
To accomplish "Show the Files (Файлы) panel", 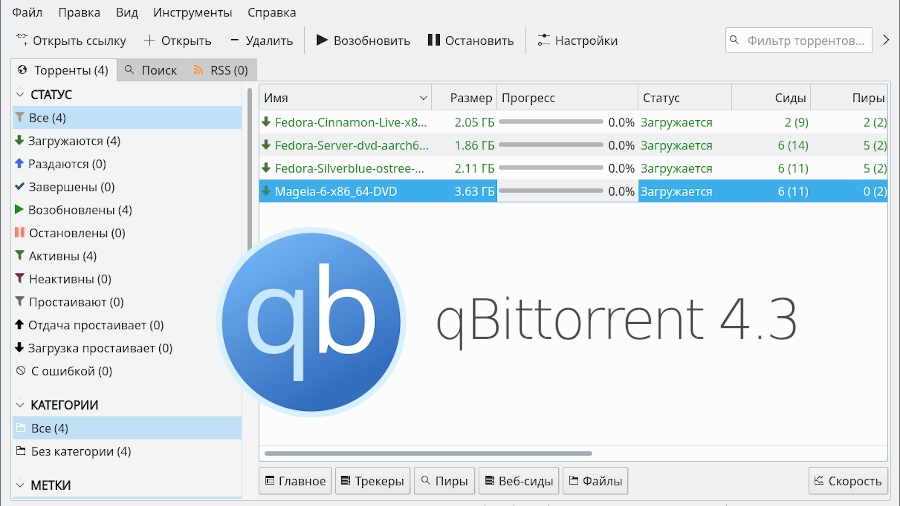I will (x=595, y=481).
